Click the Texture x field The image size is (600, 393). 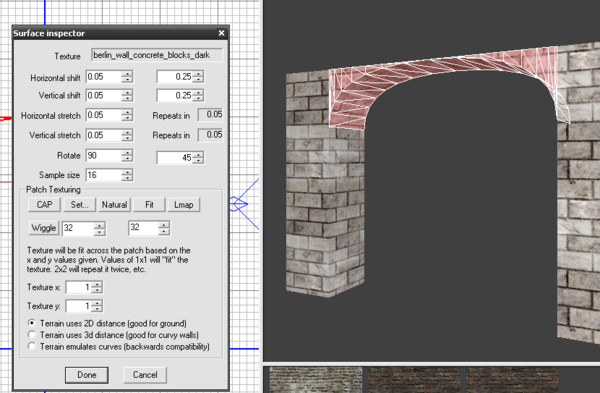pos(79,287)
